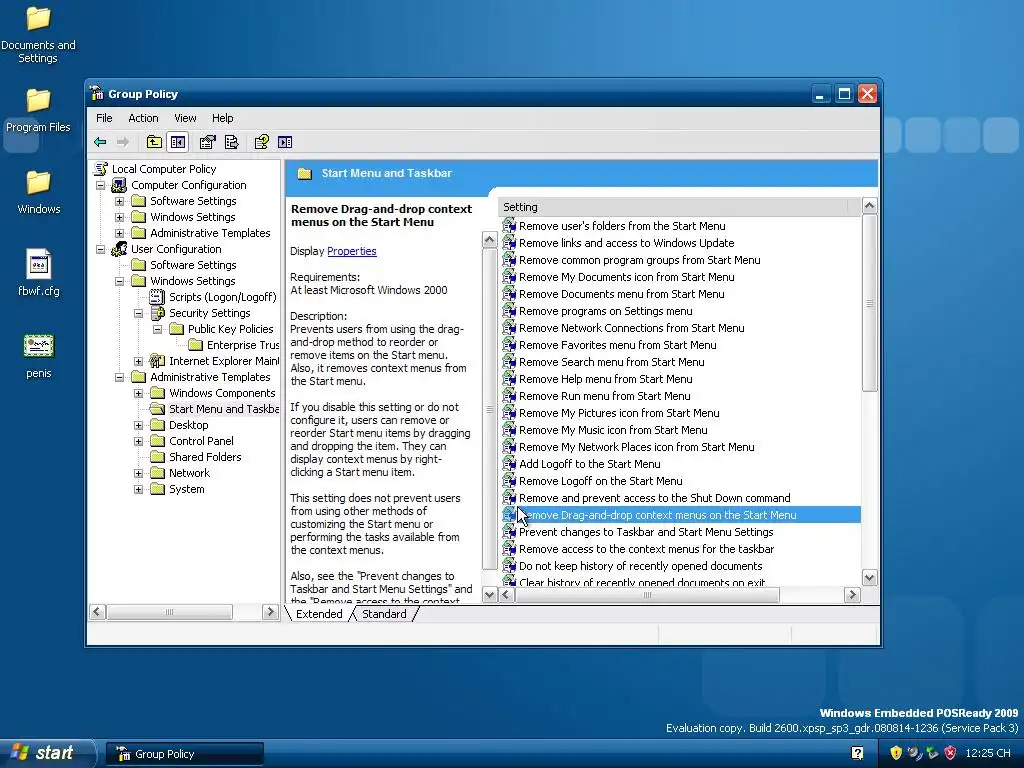This screenshot has height=768, width=1024.
Task: Expand the System tree node
Action: [x=138, y=489]
